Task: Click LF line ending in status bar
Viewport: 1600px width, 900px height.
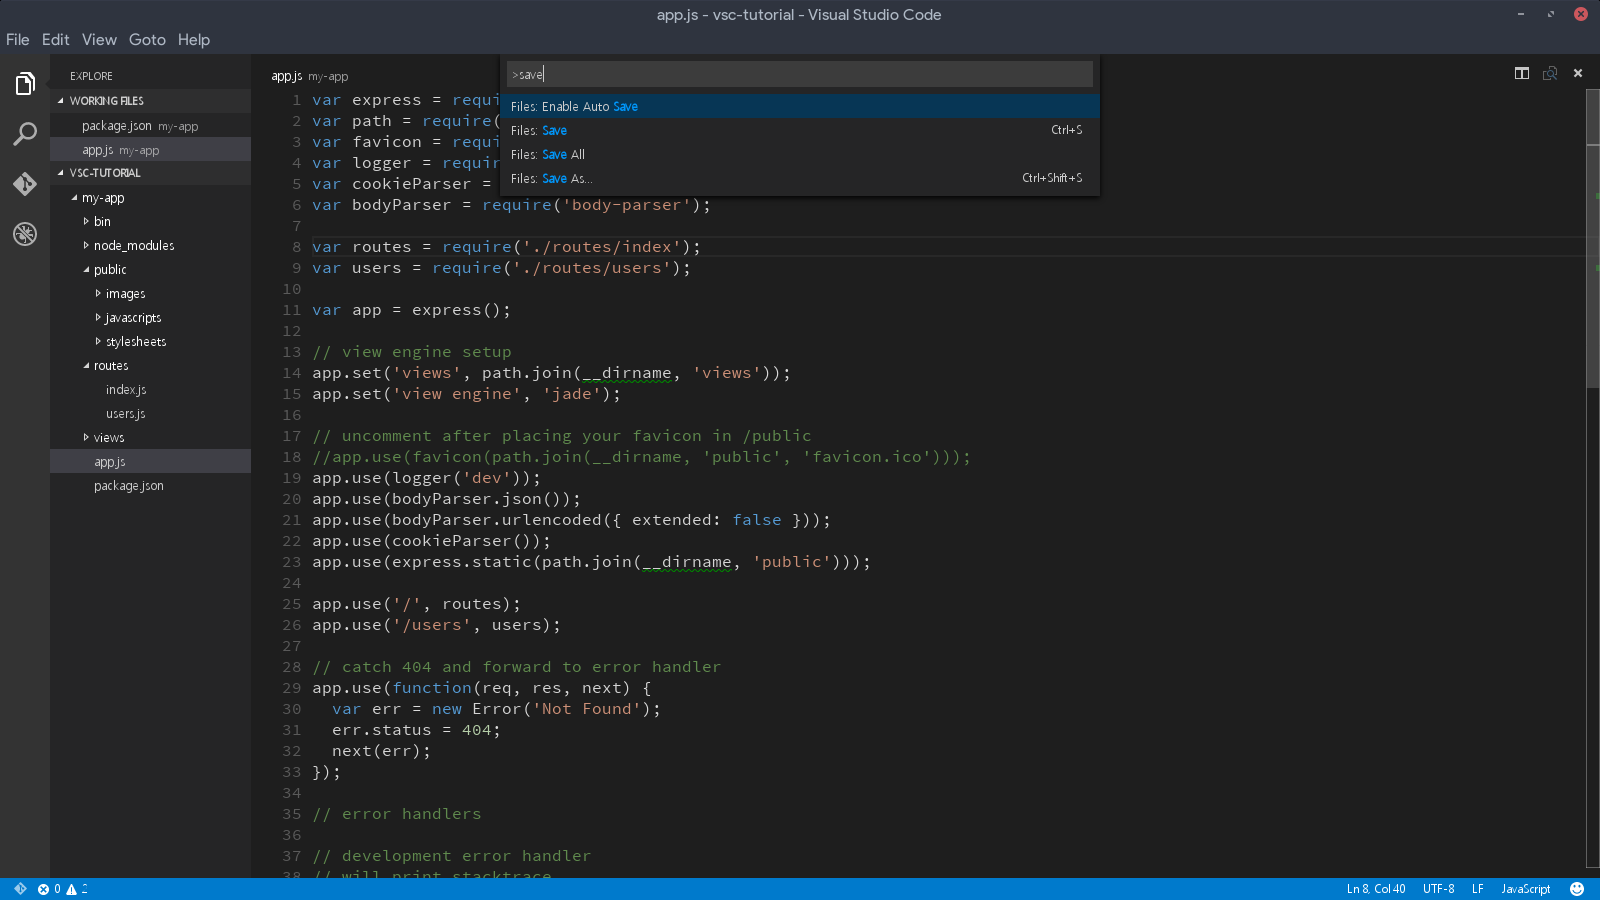Action: tap(1478, 889)
